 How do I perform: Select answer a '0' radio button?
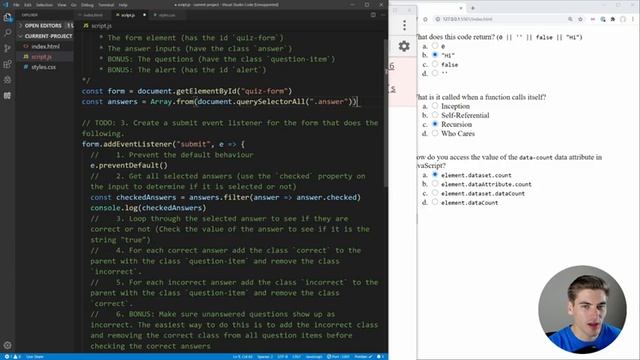(435, 46)
